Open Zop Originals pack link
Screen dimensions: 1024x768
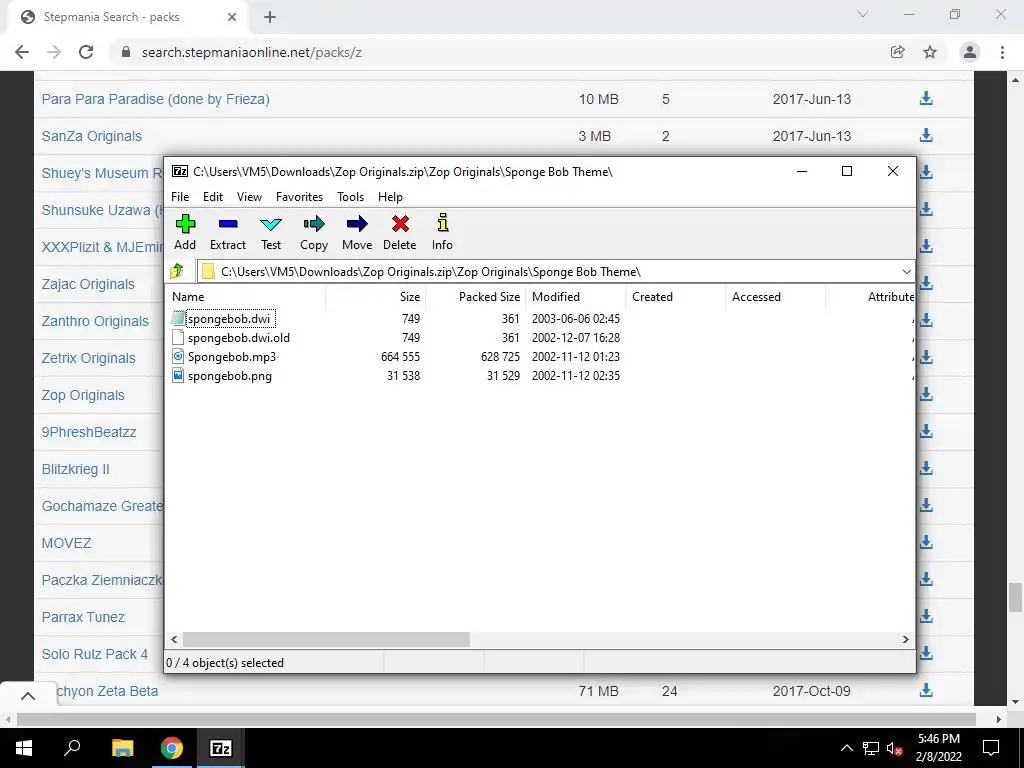tap(83, 395)
